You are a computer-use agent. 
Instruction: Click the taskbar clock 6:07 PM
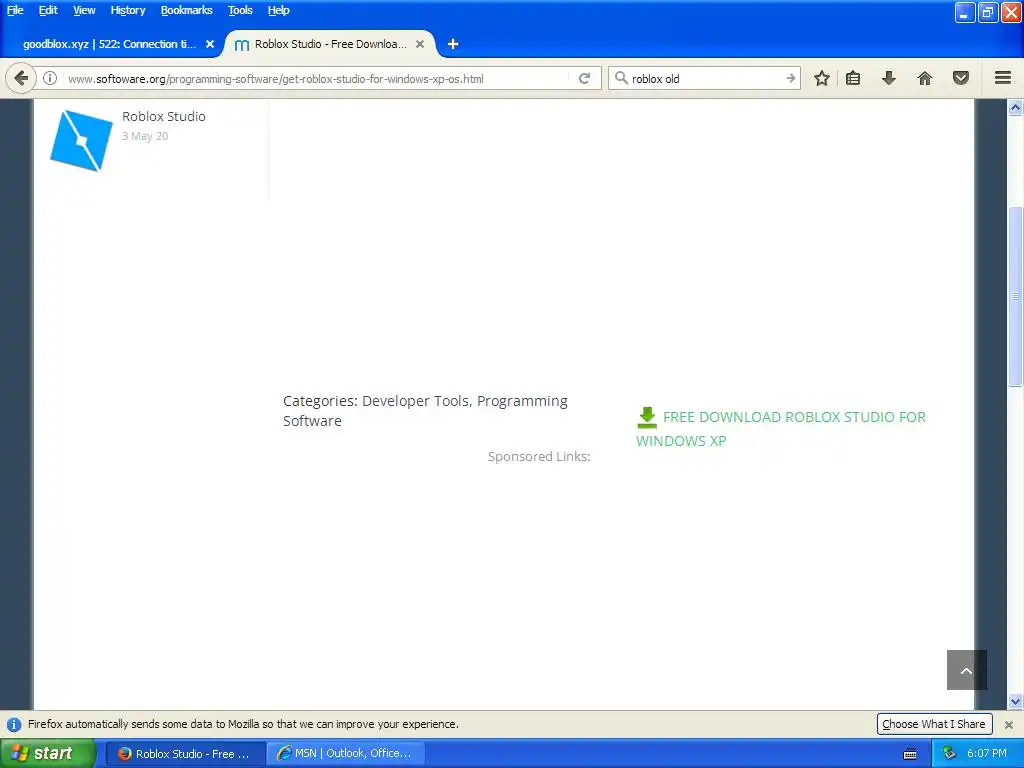coord(987,754)
